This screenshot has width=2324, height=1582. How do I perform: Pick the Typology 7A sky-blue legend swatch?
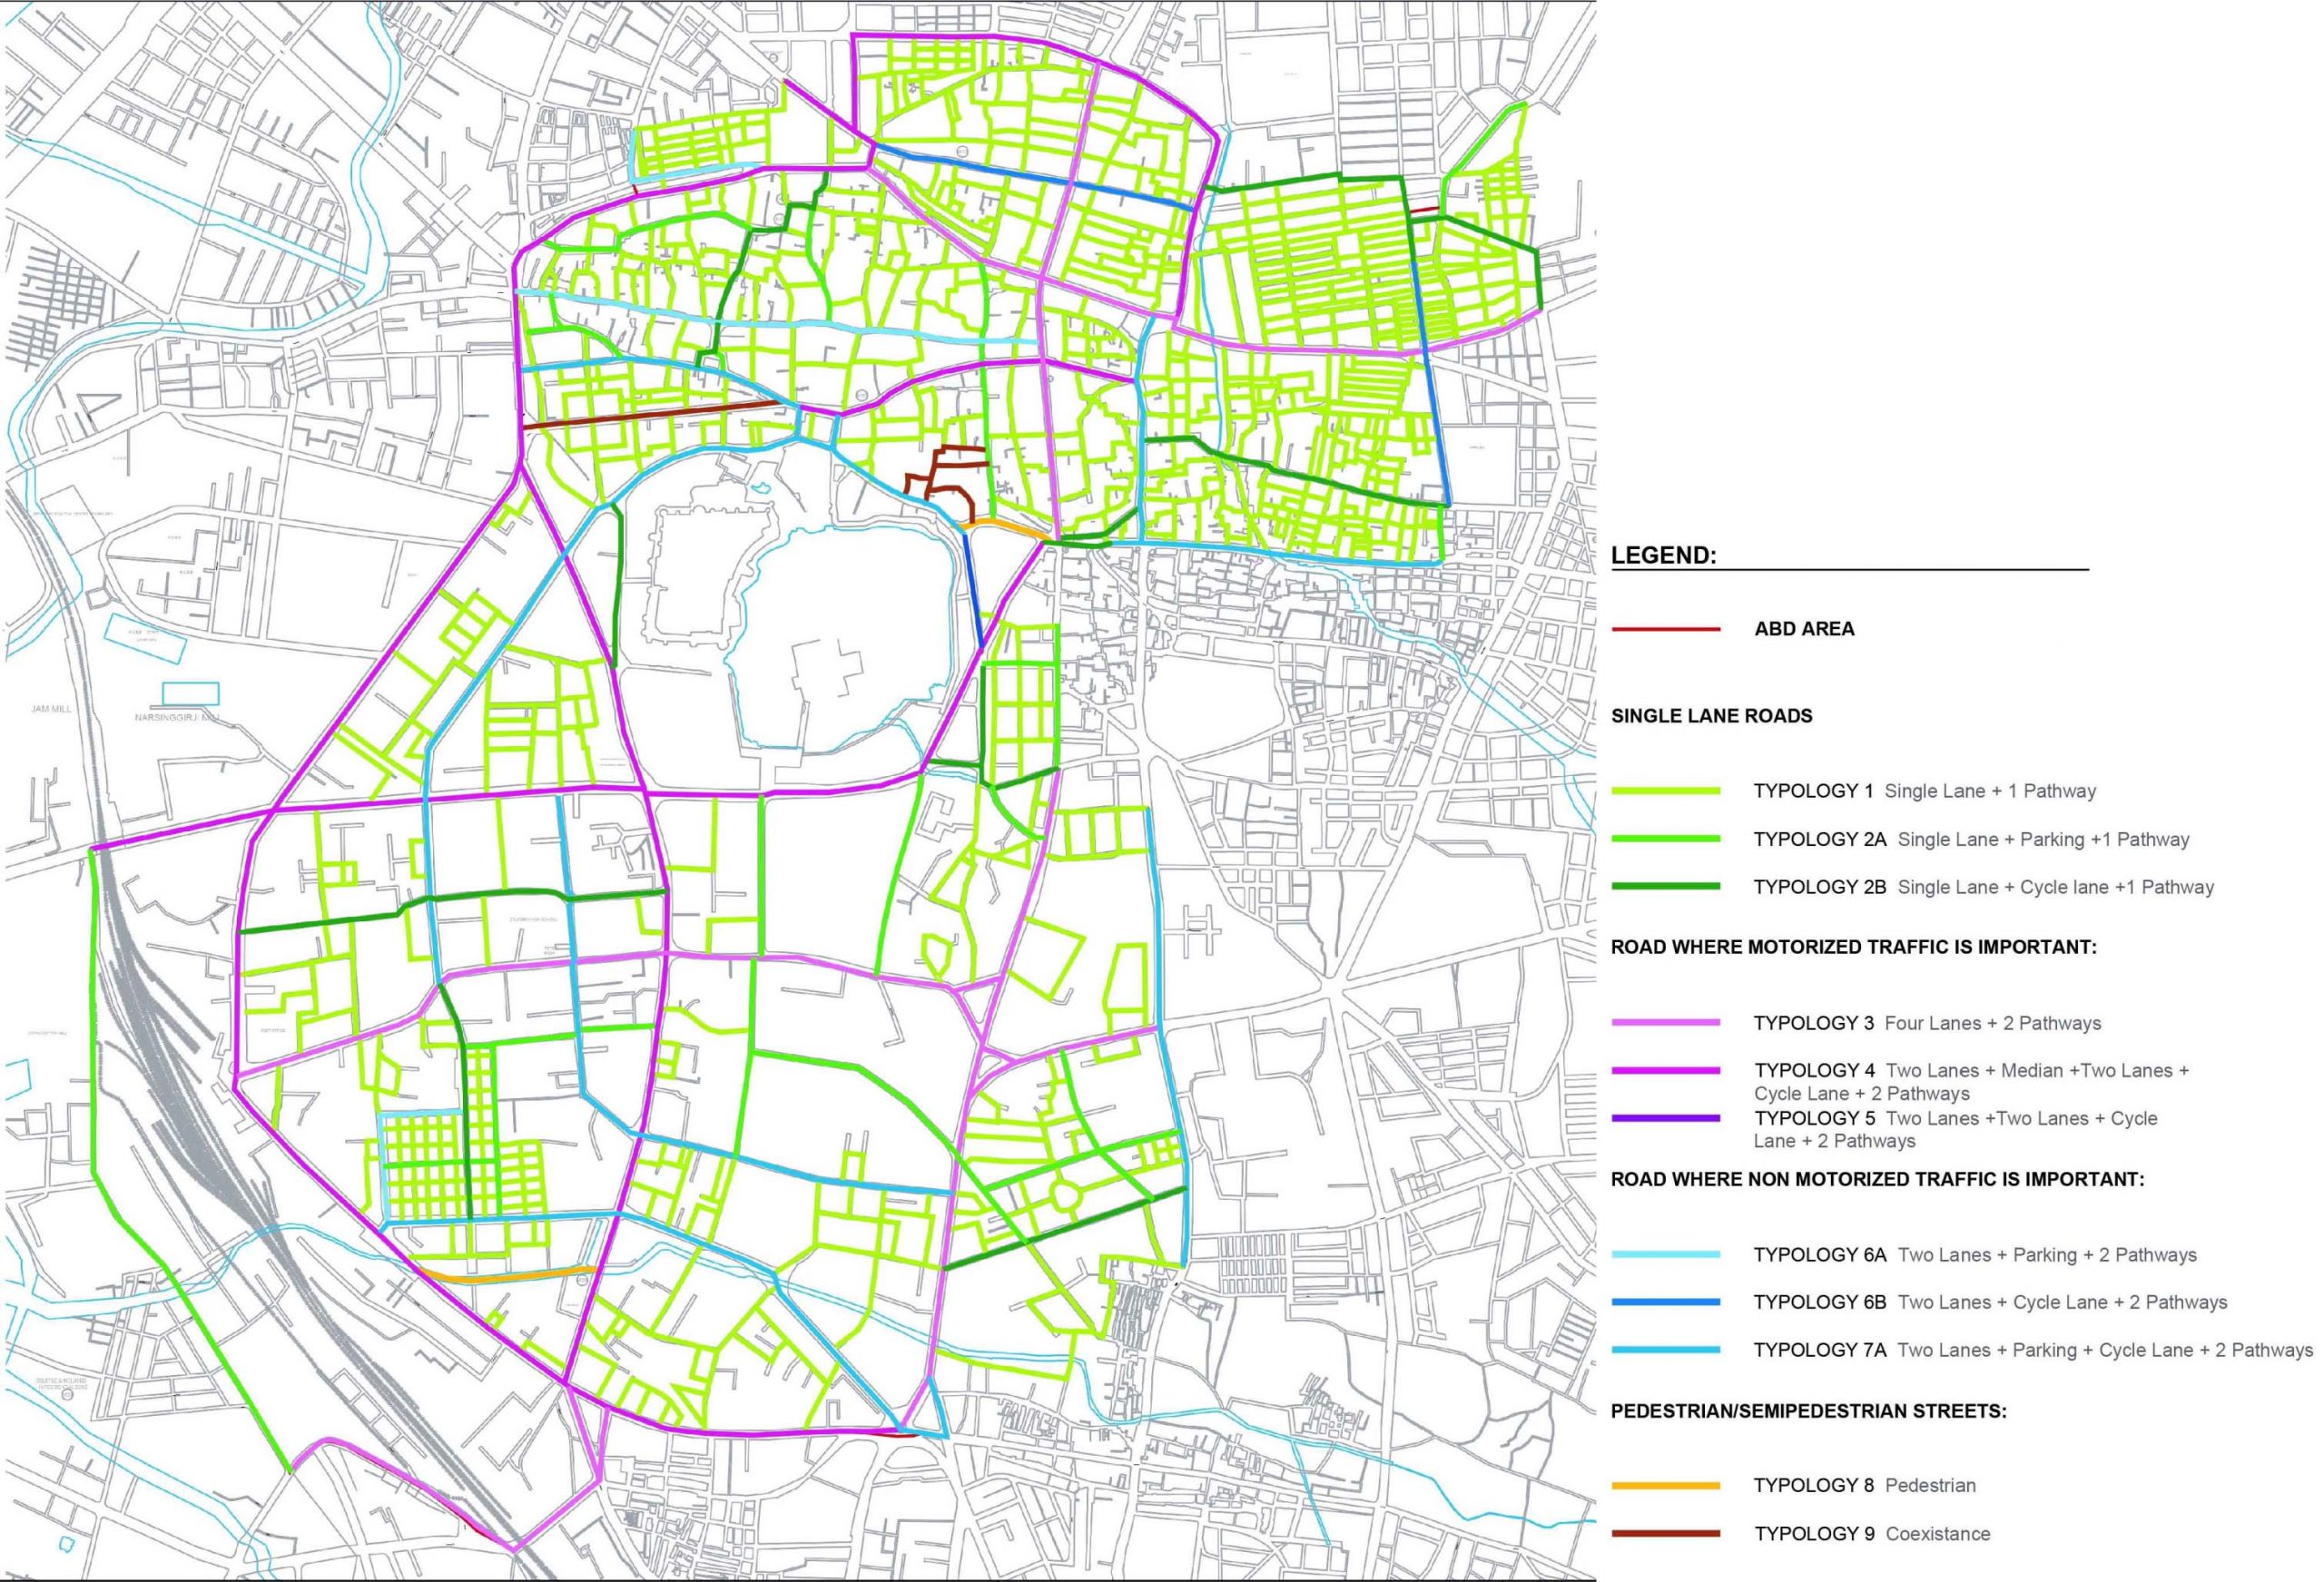1665,1350
